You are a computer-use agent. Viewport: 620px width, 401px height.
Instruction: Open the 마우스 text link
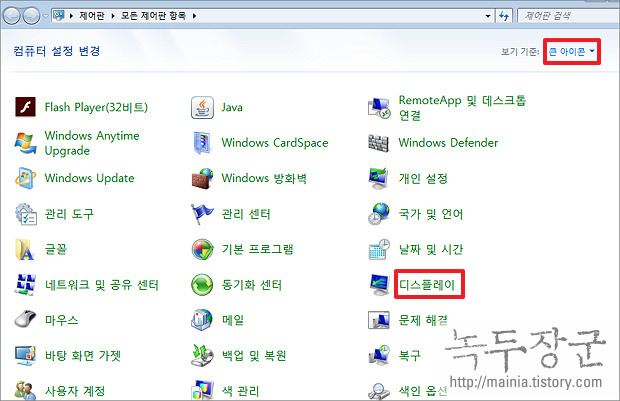tap(62, 320)
